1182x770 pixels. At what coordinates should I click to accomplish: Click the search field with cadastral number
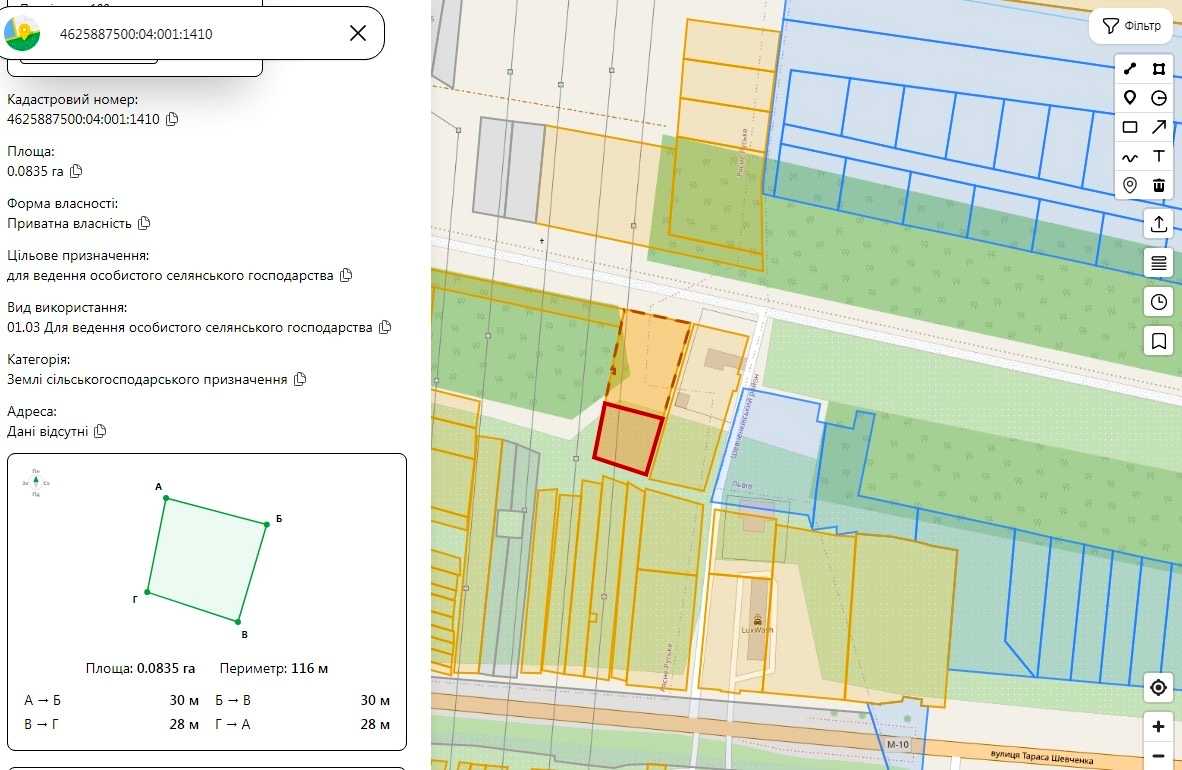click(x=192, y=33)
